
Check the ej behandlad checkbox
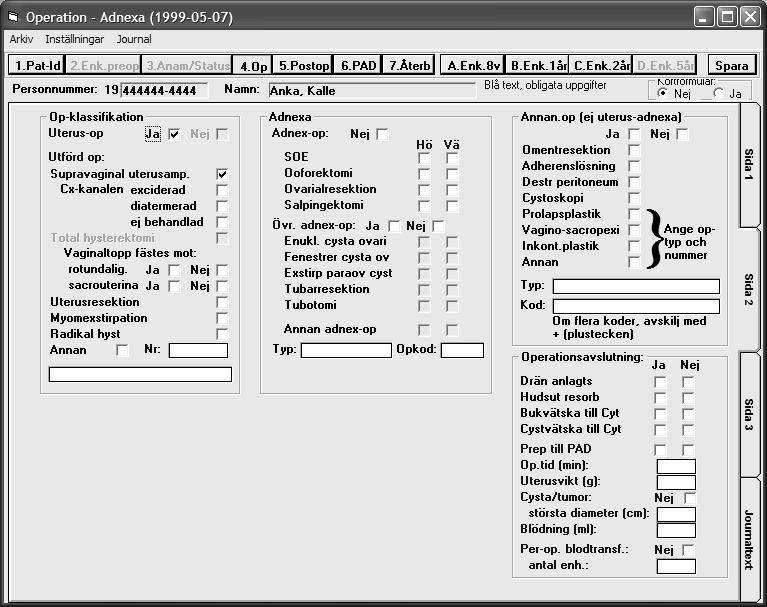(222, 222)
